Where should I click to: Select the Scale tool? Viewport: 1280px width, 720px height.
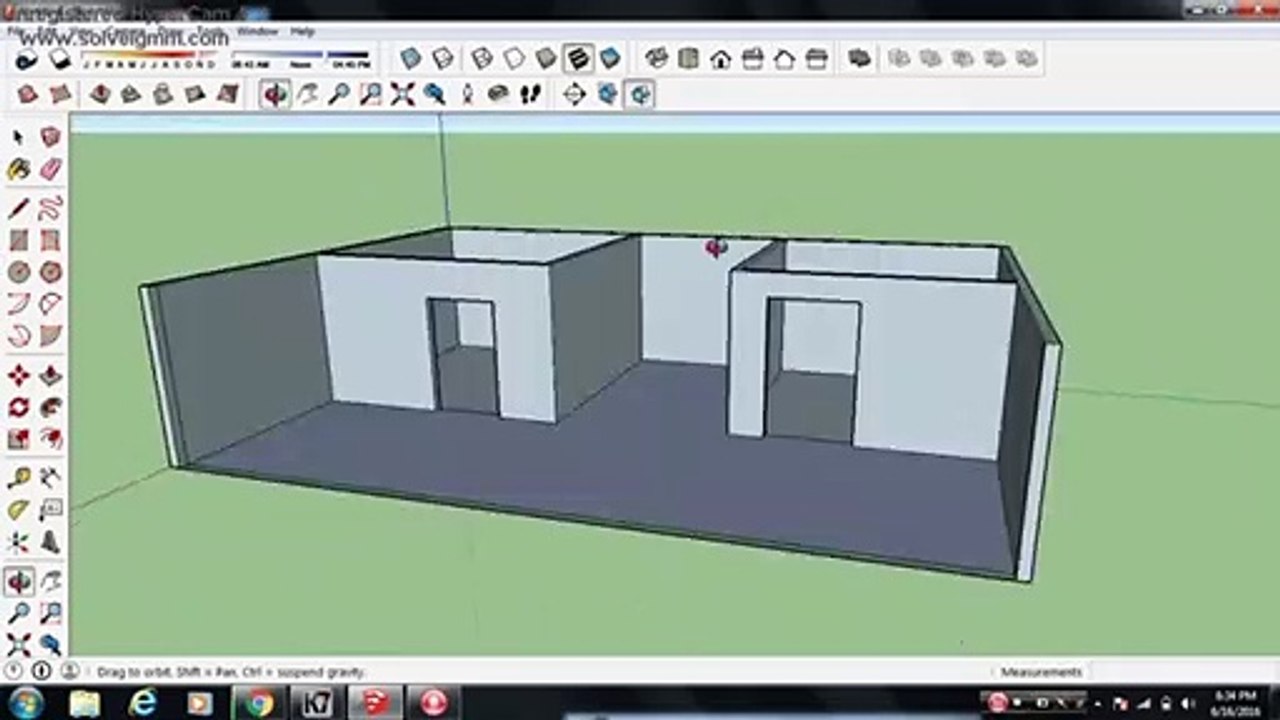click(x=19, y=439)
